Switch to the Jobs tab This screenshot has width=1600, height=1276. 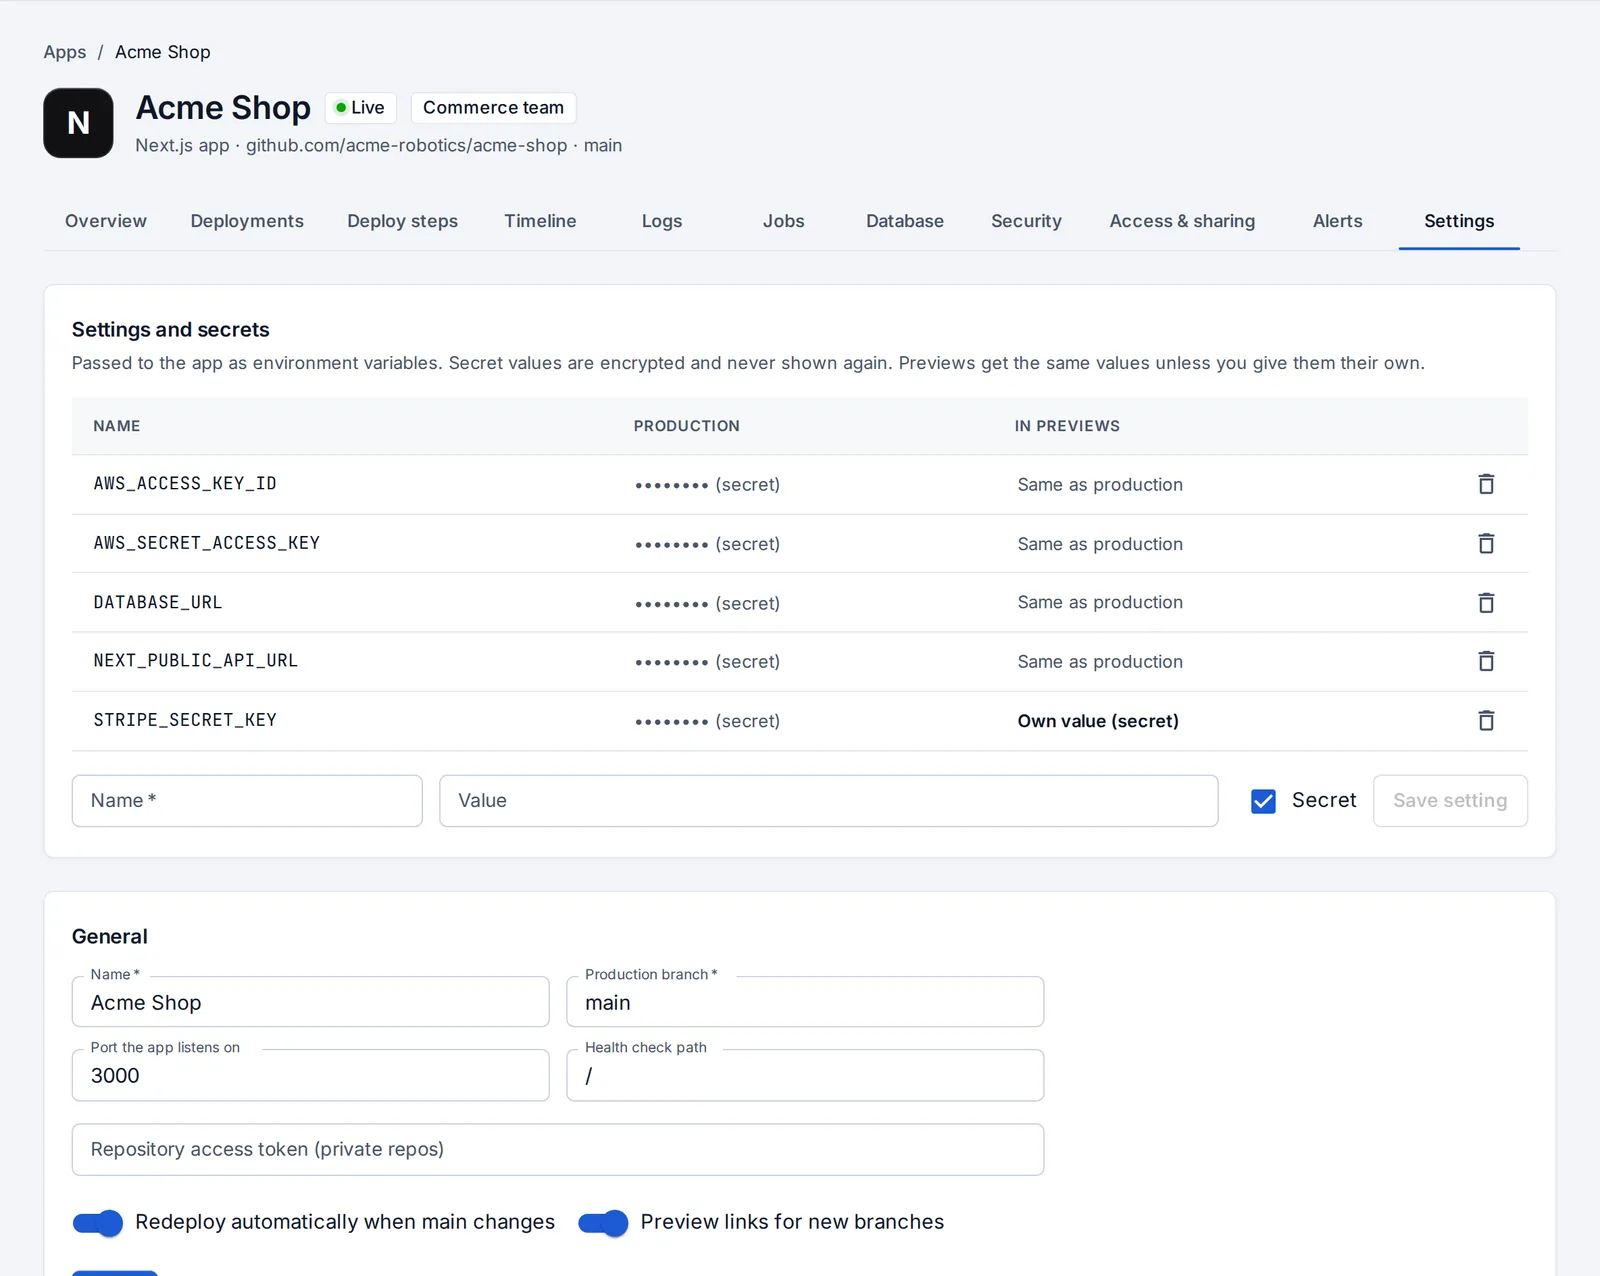point(784,221)
